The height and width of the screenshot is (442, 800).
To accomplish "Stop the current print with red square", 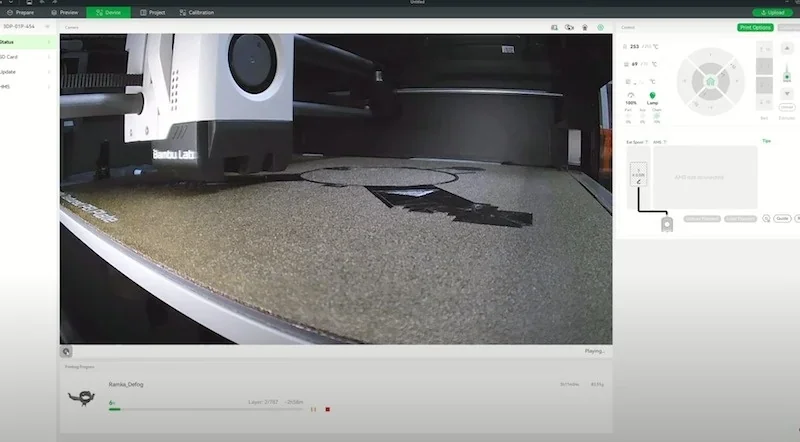I will [328, 409].
